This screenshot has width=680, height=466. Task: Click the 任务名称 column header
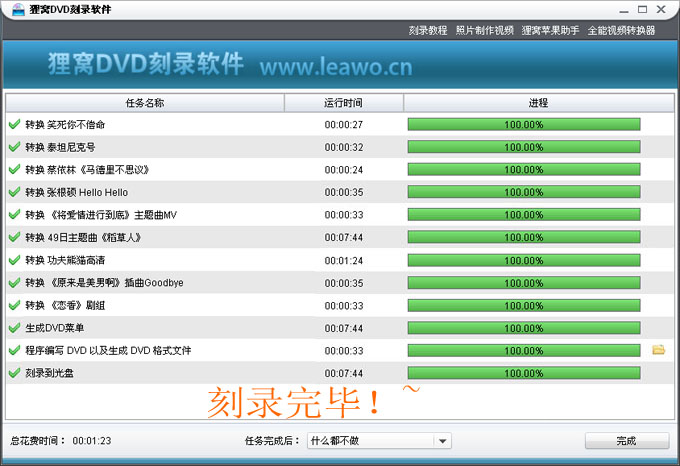click(145, 103)
